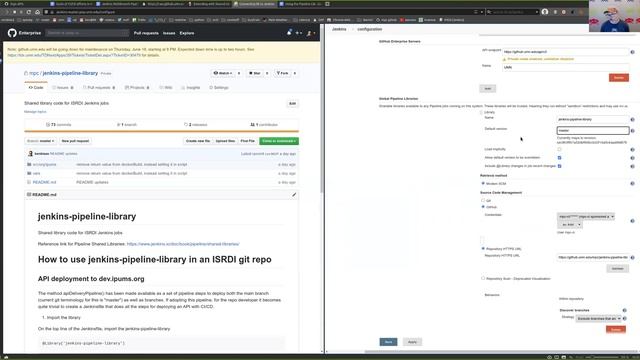Select Repository Scan deprecated radio option
The image size is (640, 360).
click(x=483, y=278)
